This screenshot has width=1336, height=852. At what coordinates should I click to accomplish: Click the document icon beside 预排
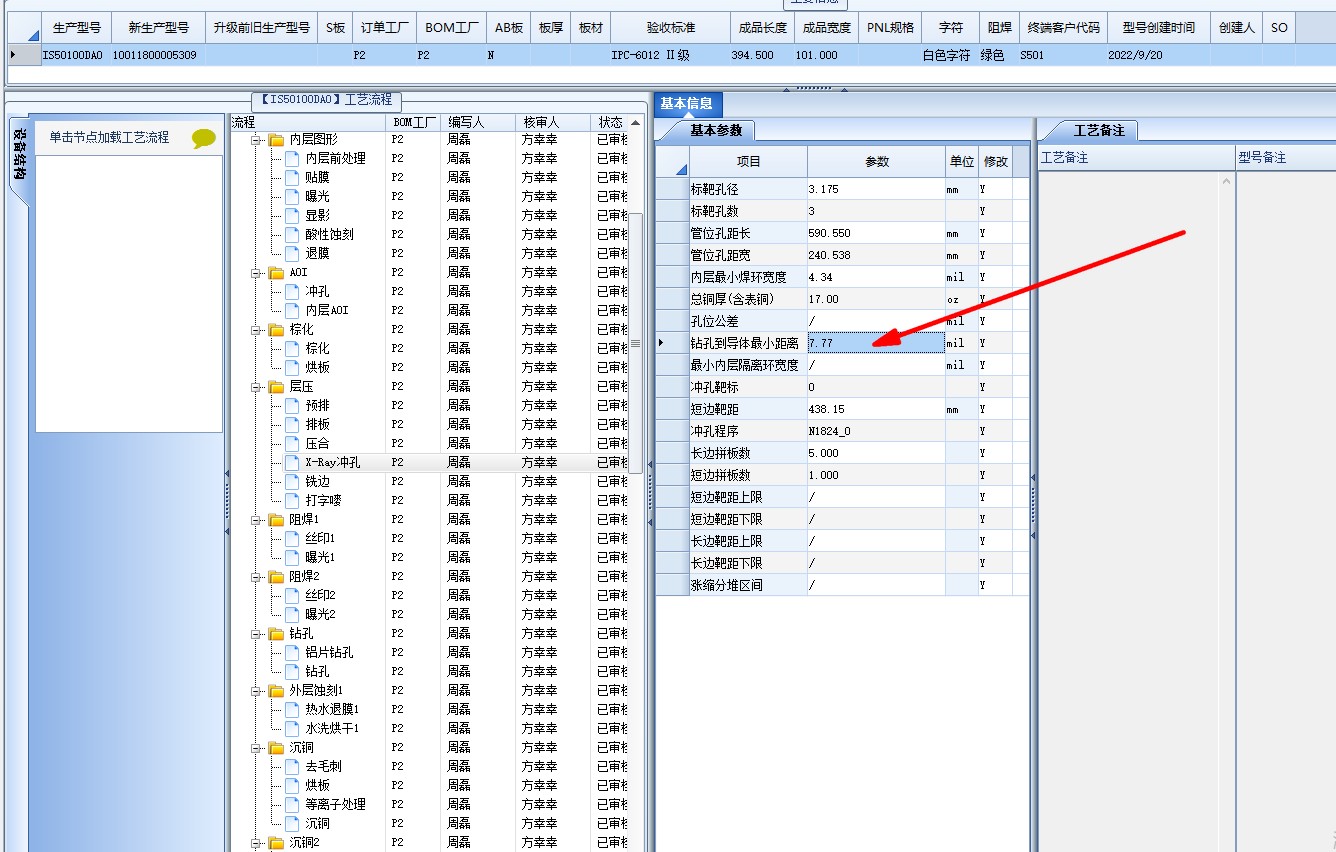(292, 405)
